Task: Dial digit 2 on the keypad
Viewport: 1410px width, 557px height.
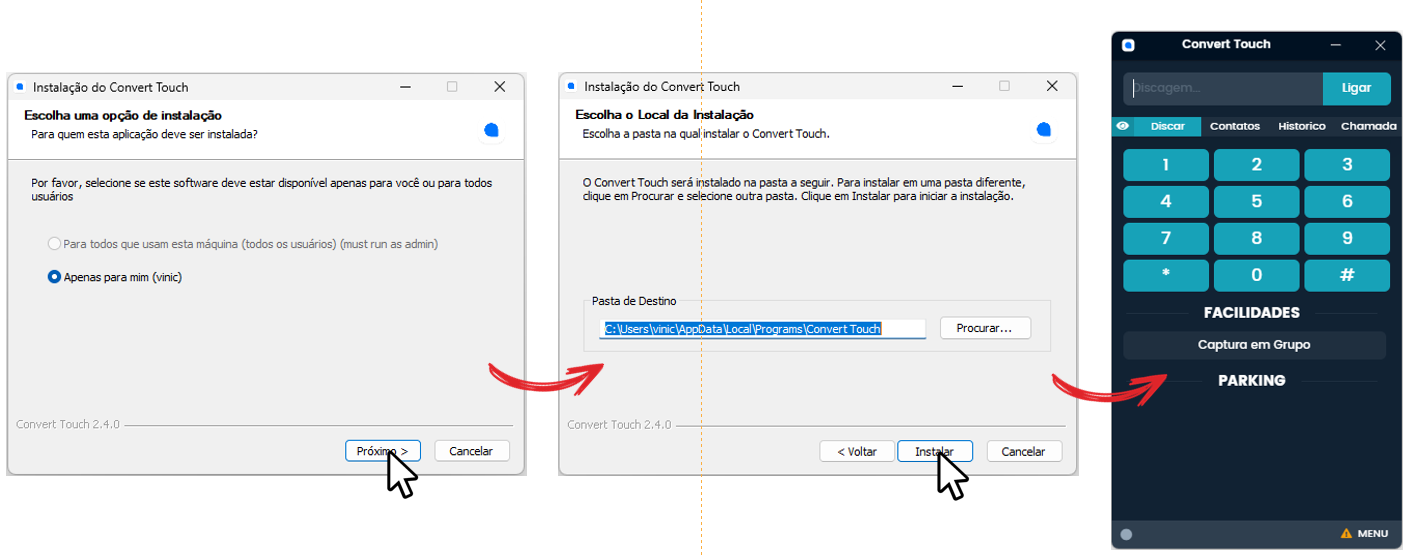Action: (x=1257, y=165)
